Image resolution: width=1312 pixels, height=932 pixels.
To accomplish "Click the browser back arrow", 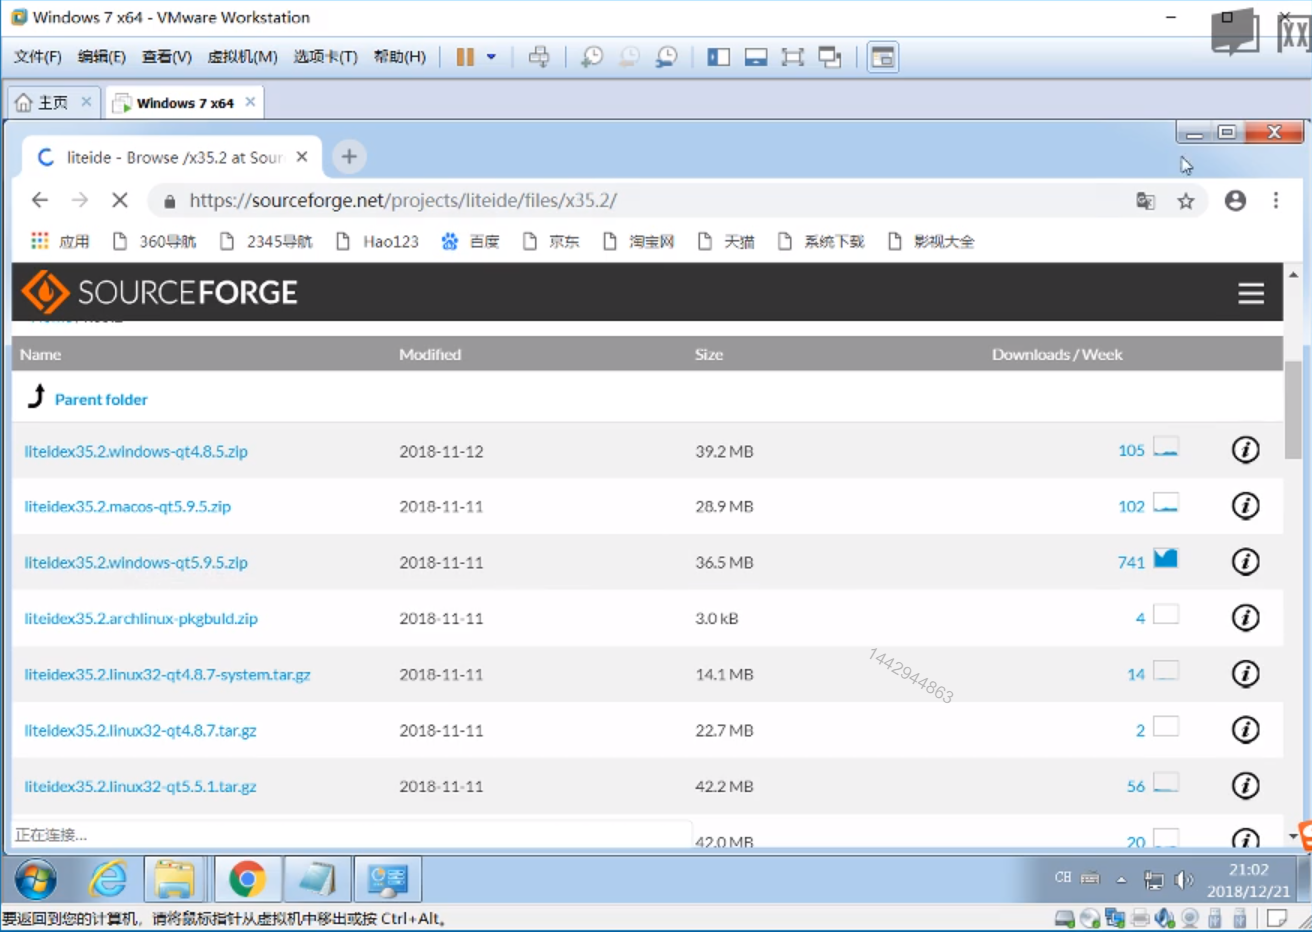I will click(x=40, y=200).
